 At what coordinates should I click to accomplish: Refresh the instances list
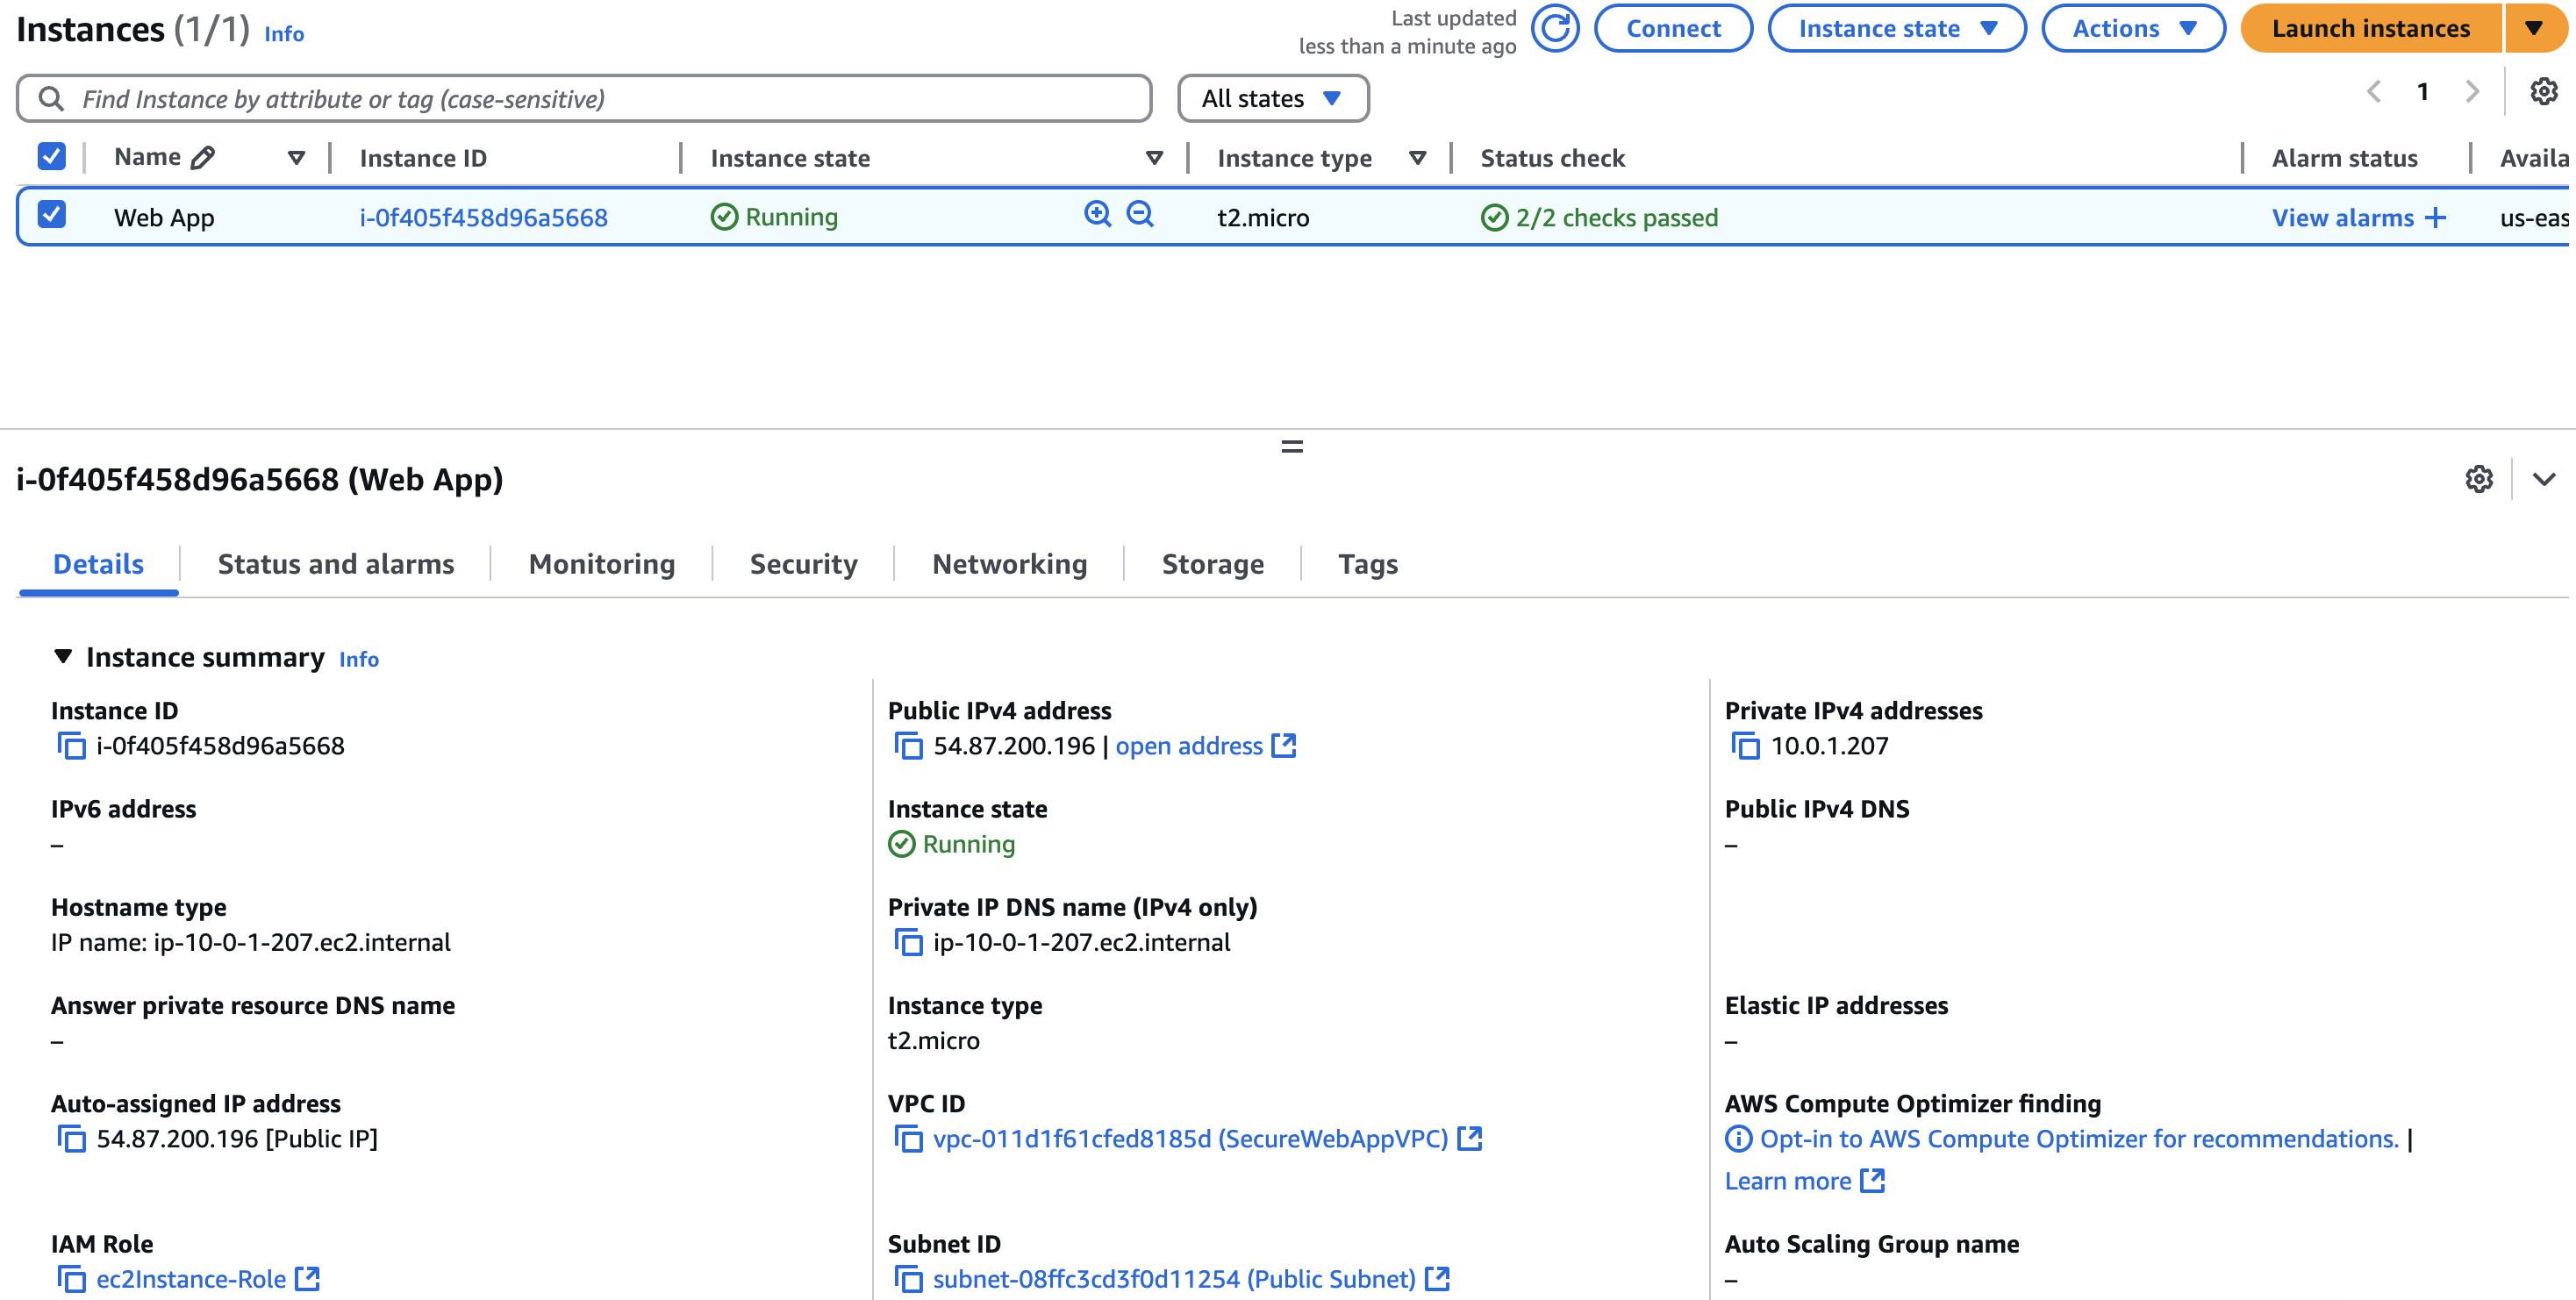pyautogui.click(x=1556, y=28)
